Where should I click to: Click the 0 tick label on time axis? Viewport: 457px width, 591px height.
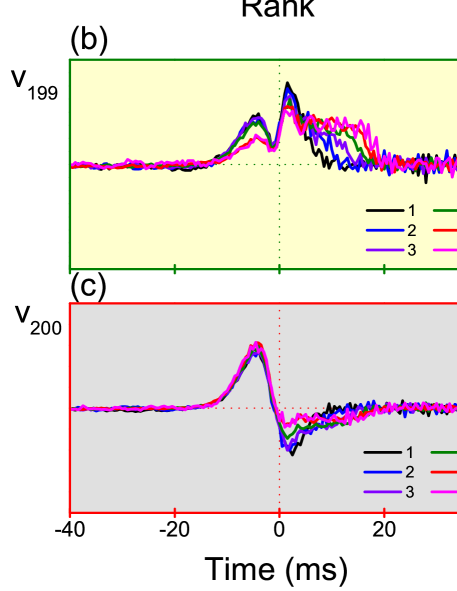pos(279,530)
